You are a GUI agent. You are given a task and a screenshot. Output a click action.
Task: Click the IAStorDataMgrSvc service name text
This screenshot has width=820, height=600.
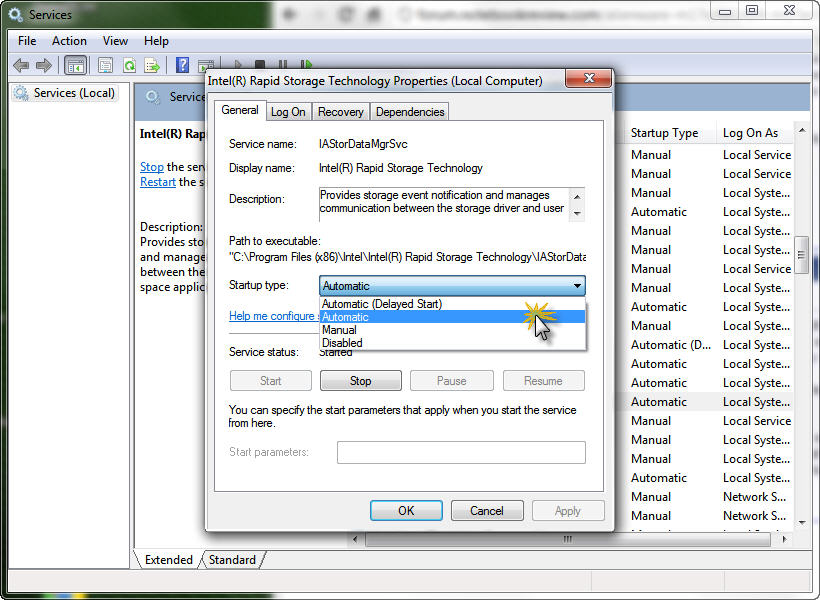coord(363,144)
